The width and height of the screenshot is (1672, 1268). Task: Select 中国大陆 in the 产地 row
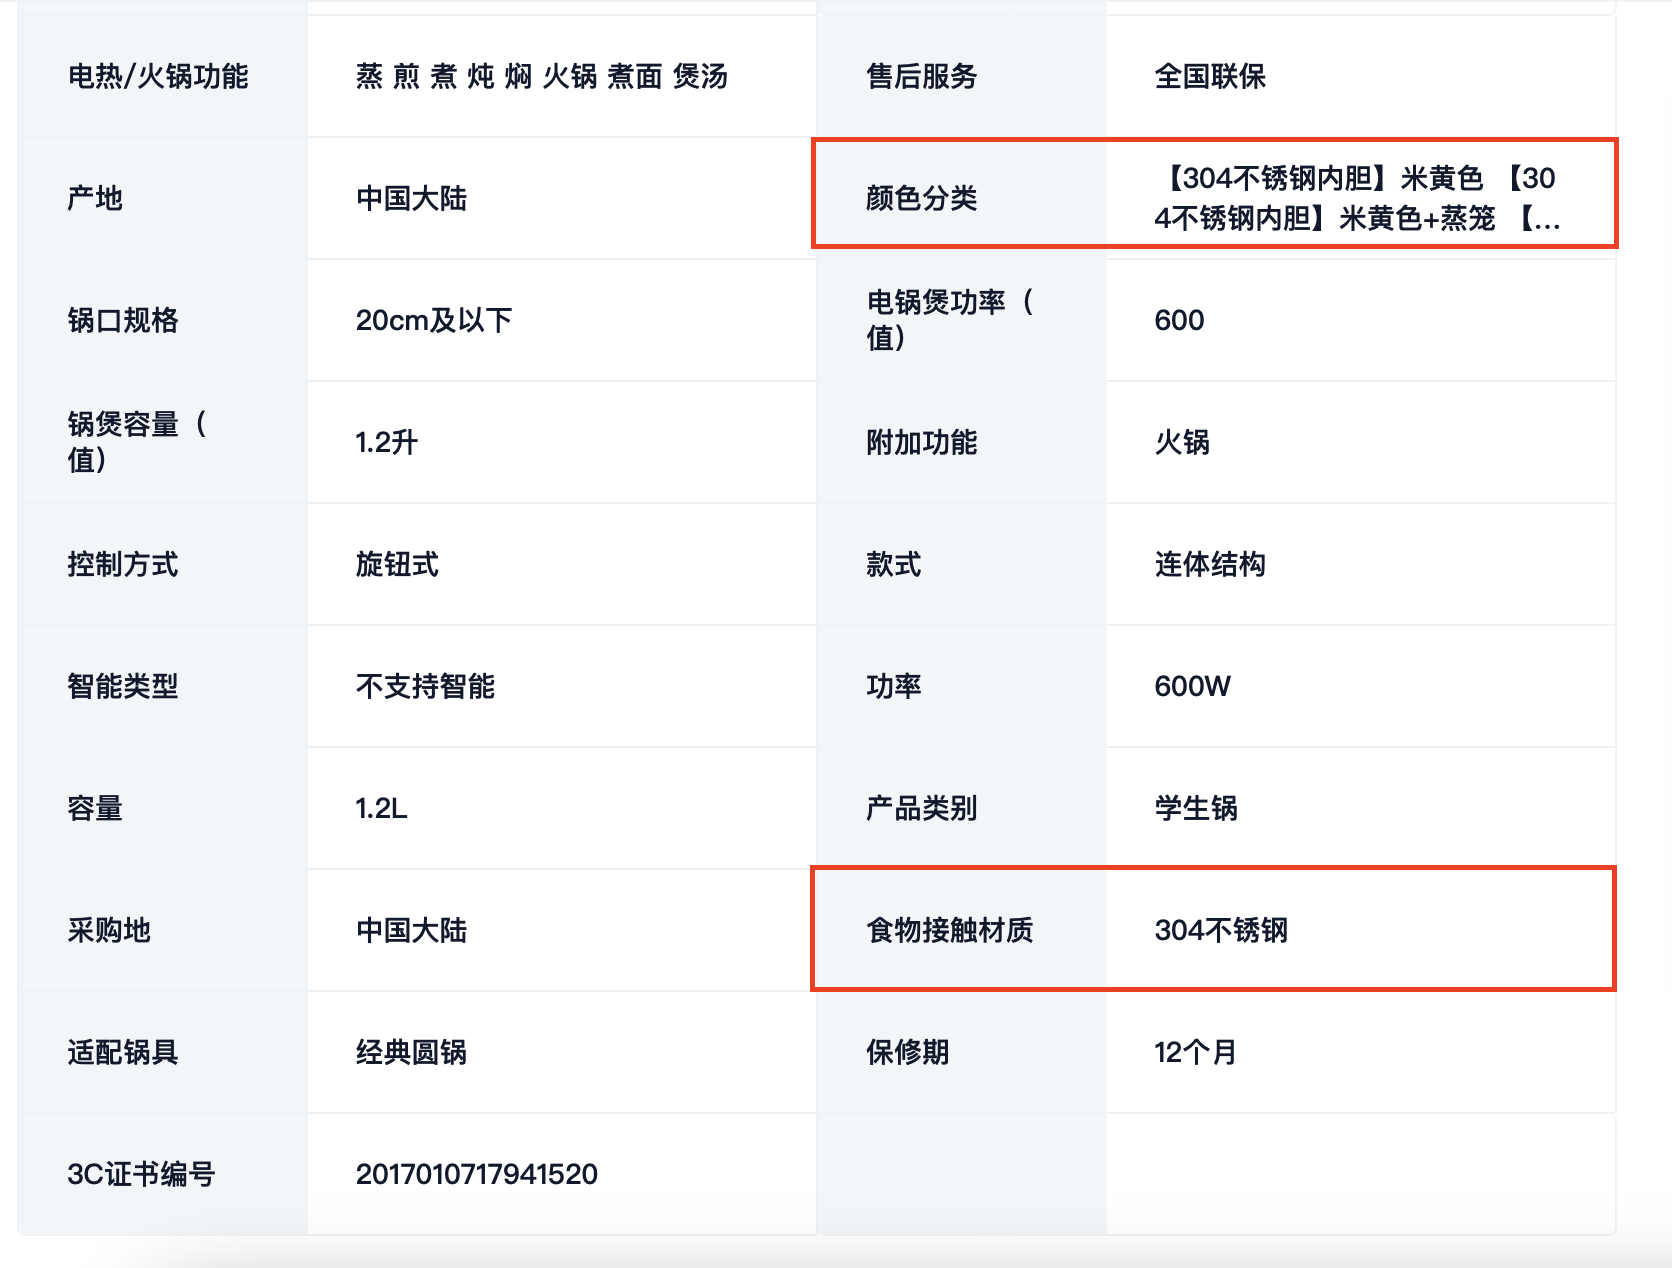[411, 198]
